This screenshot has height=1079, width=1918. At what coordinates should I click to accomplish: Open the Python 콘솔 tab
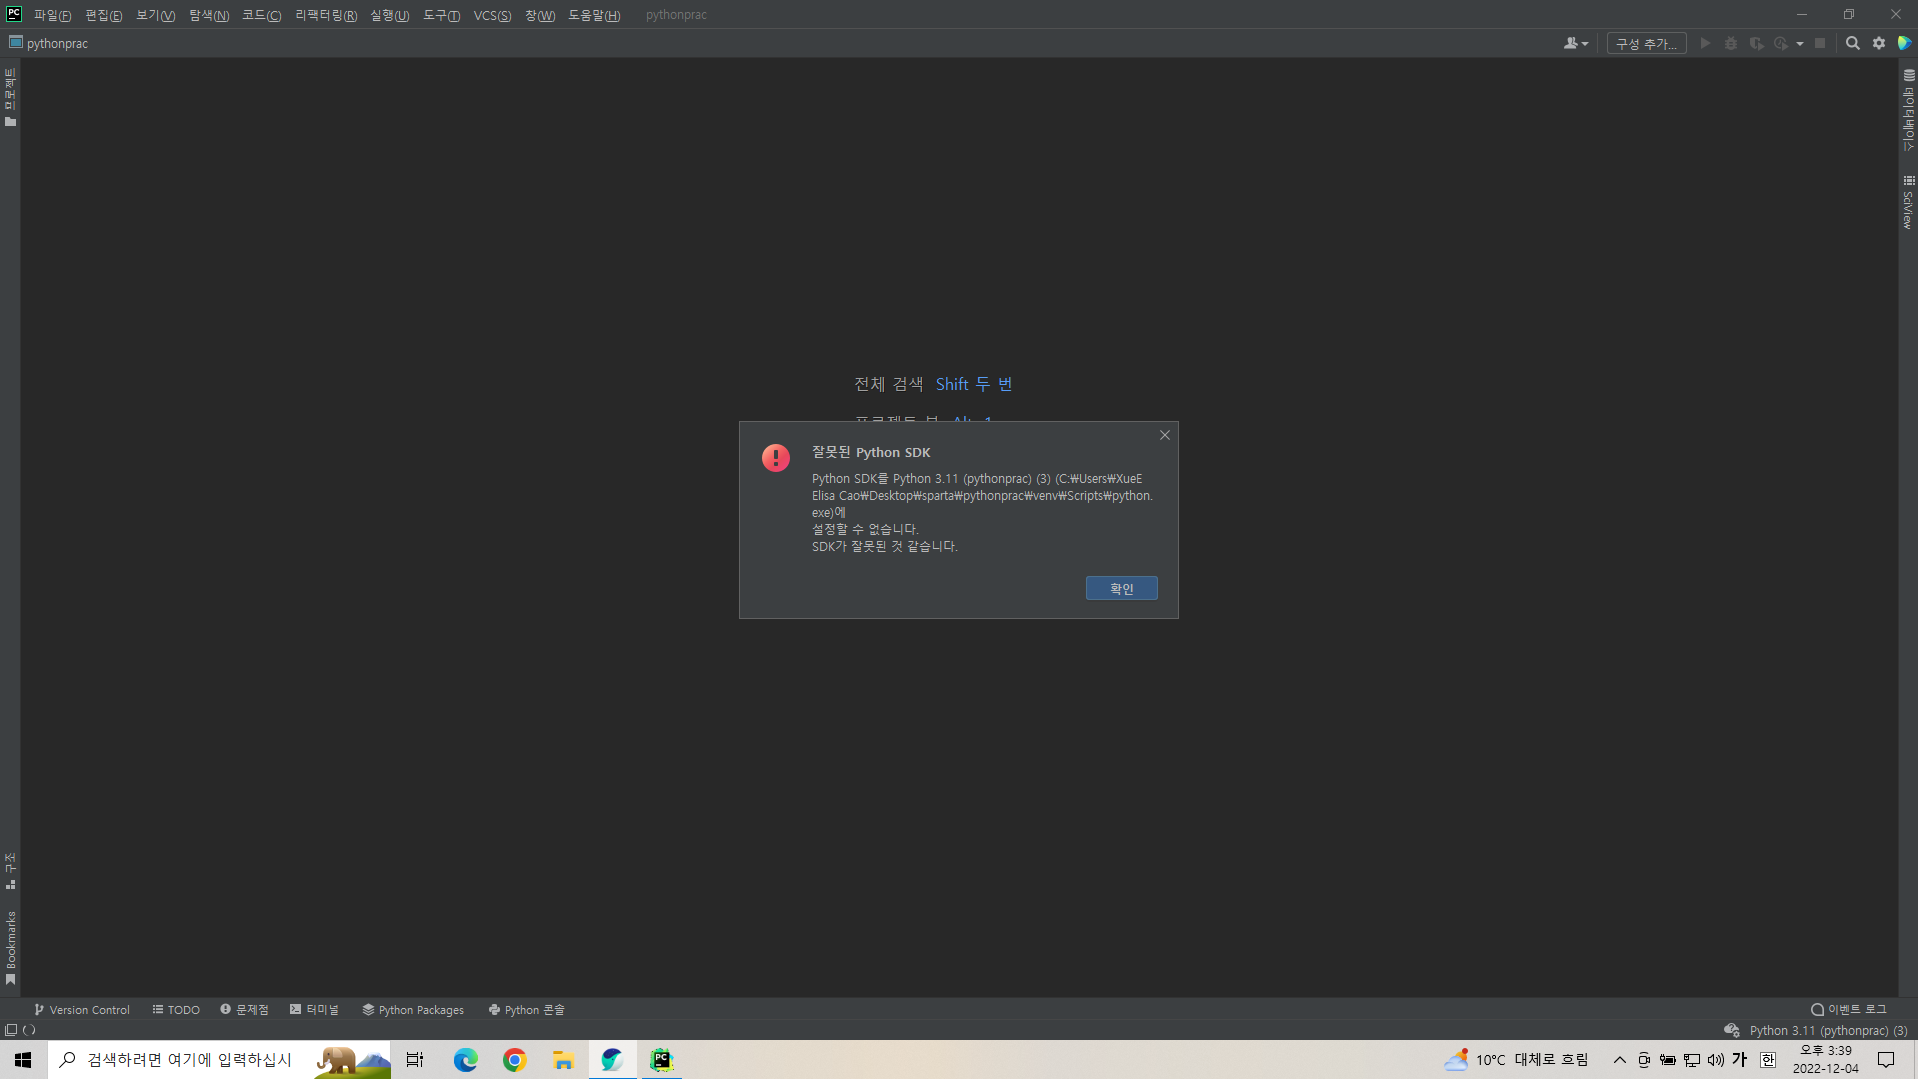tap(526, 1010)
